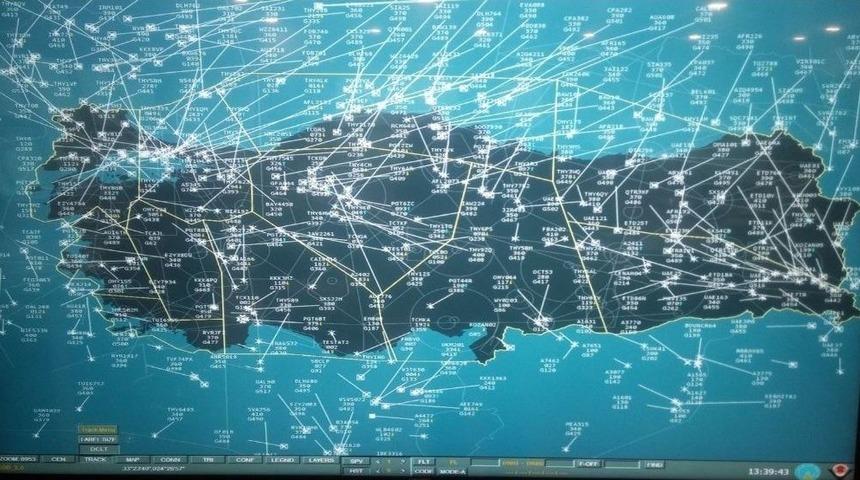Open the MAP menu in toolbar
The image size is (860, 480).
[x=132, y=459]
